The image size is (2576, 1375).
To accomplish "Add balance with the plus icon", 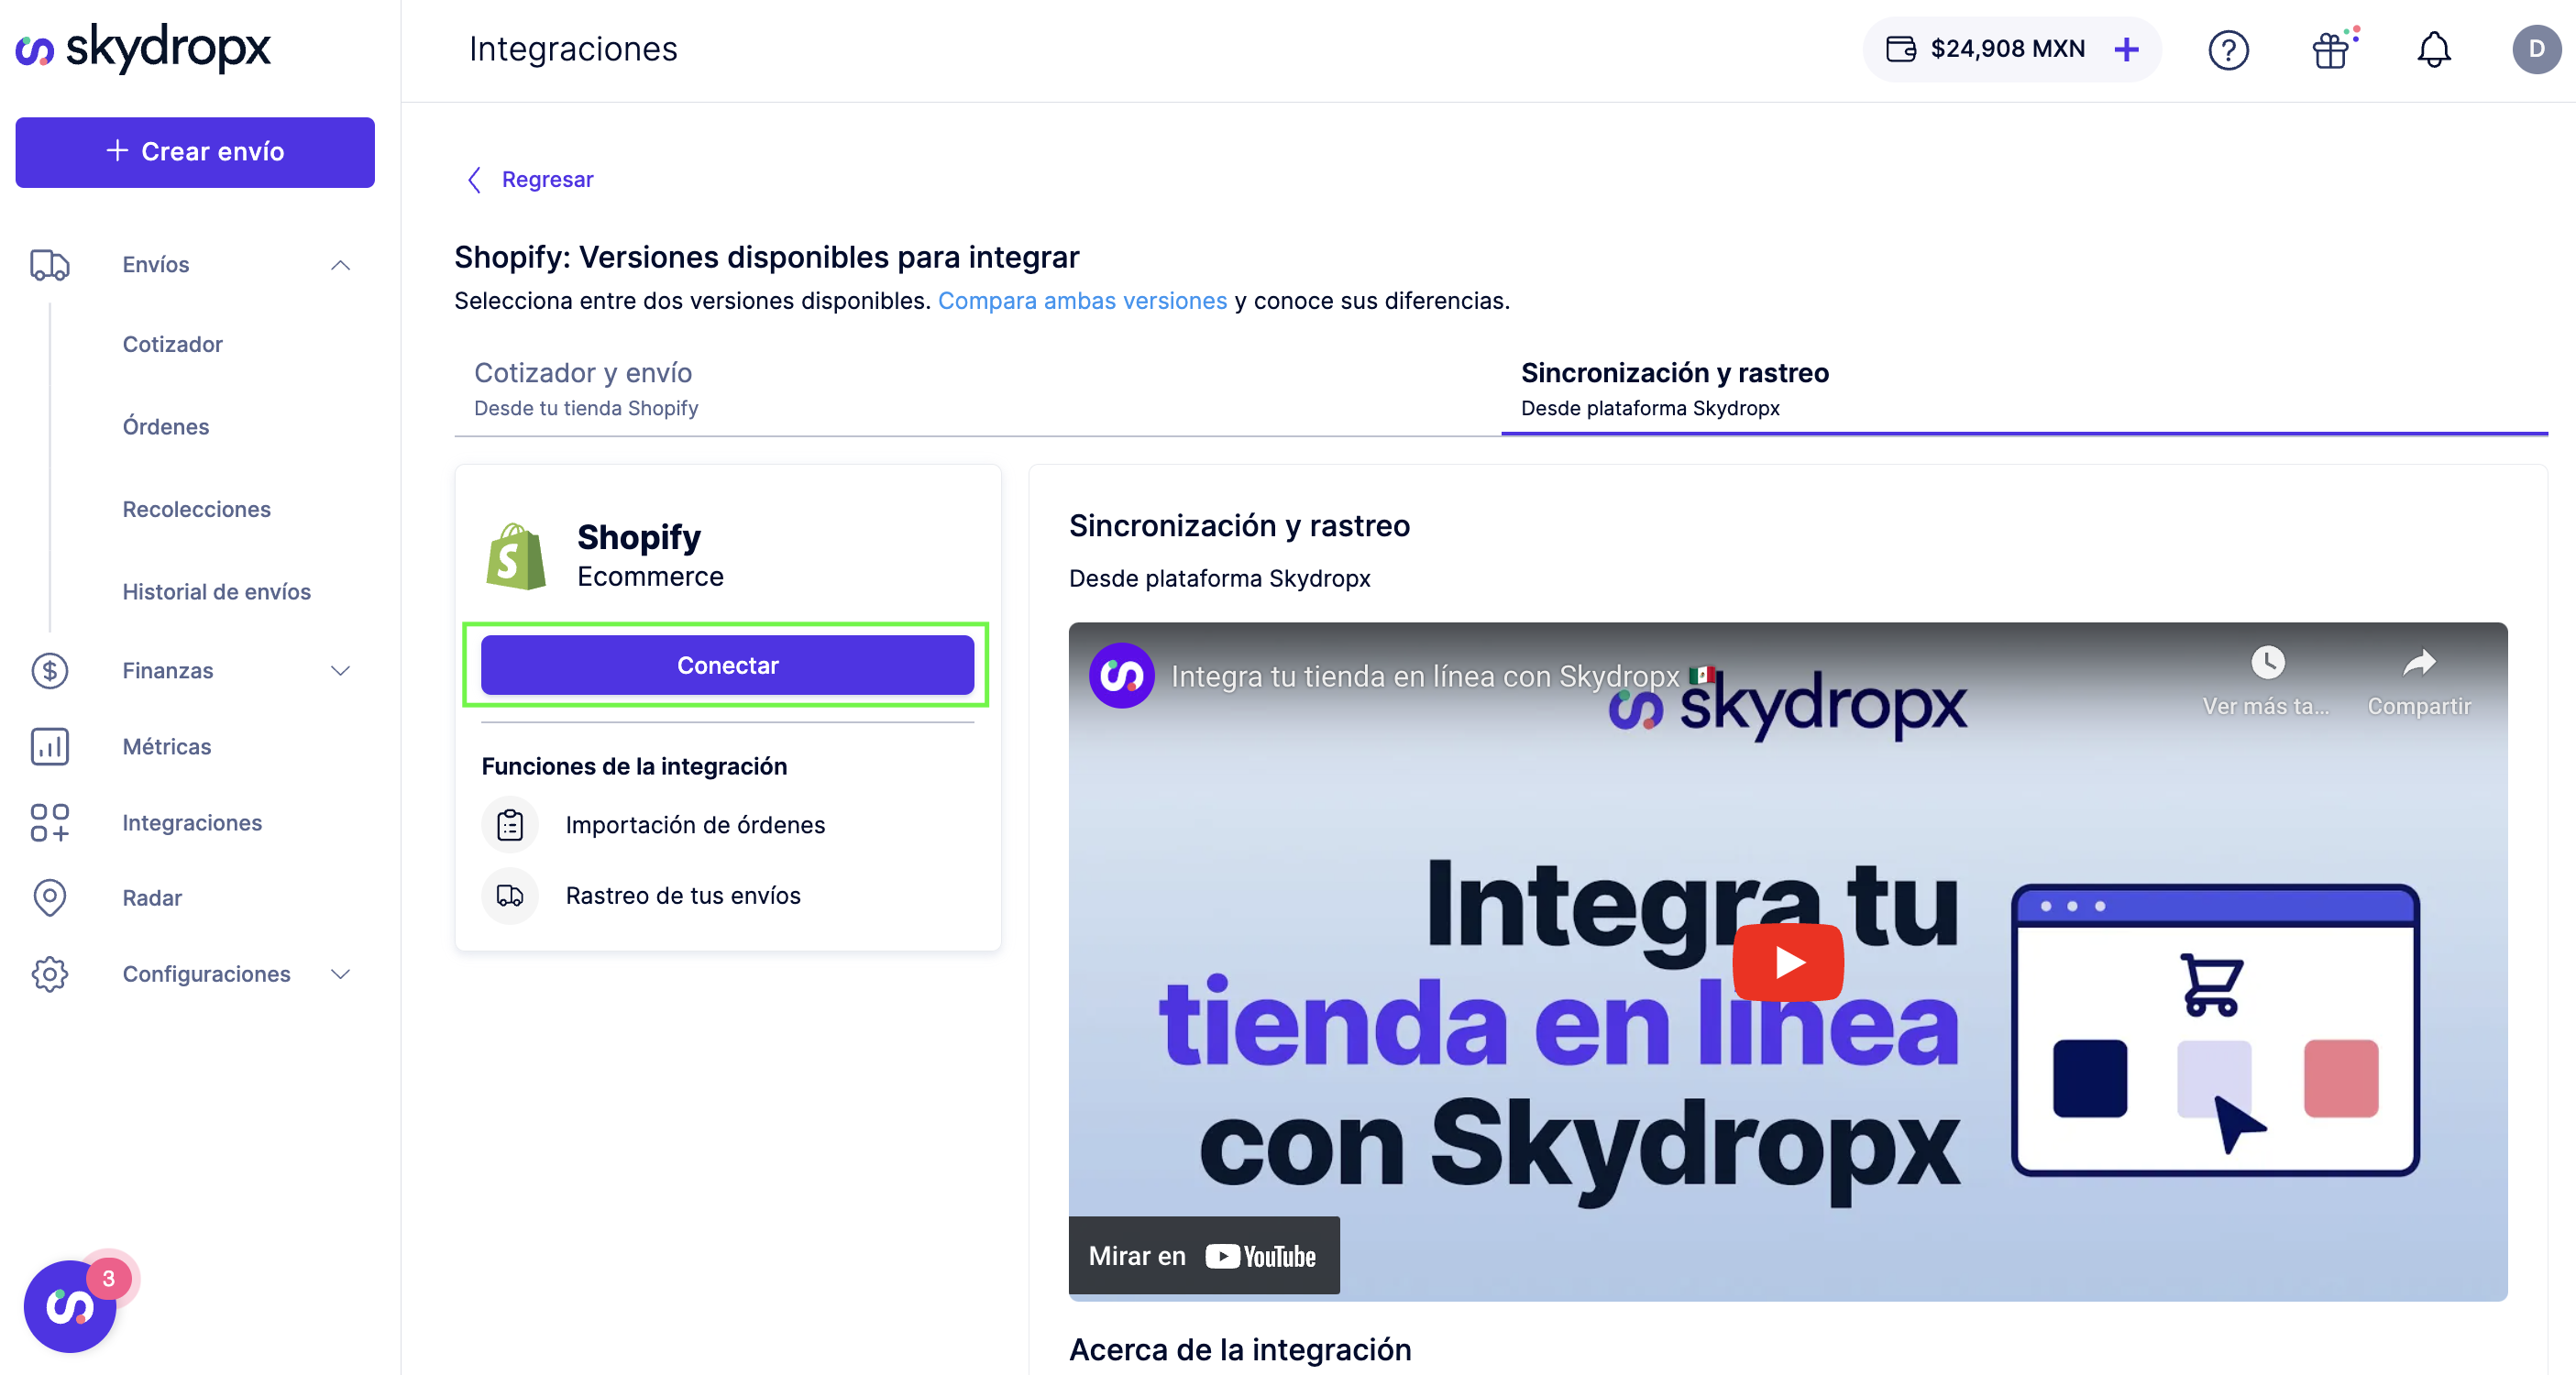I will point(2126,49).
